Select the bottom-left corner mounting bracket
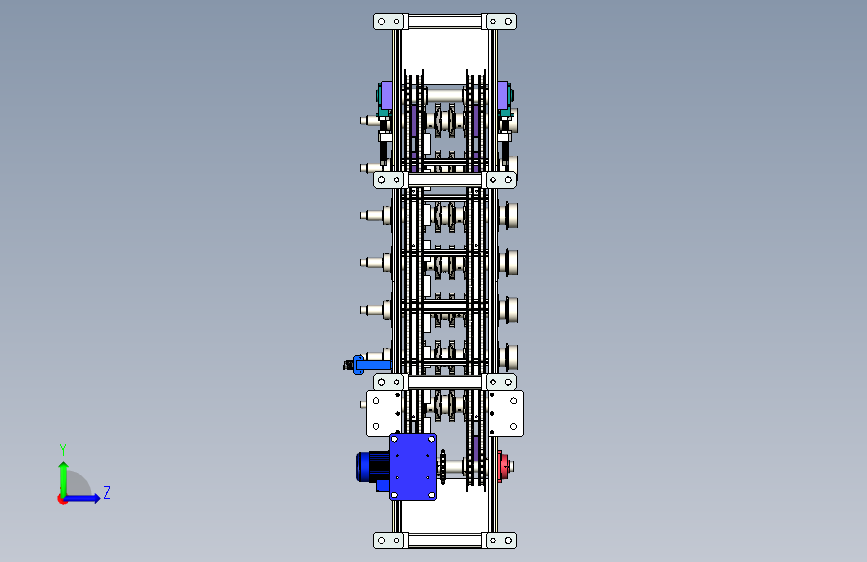This screenshot has width=867, height=562. click(x=390, y=540)
